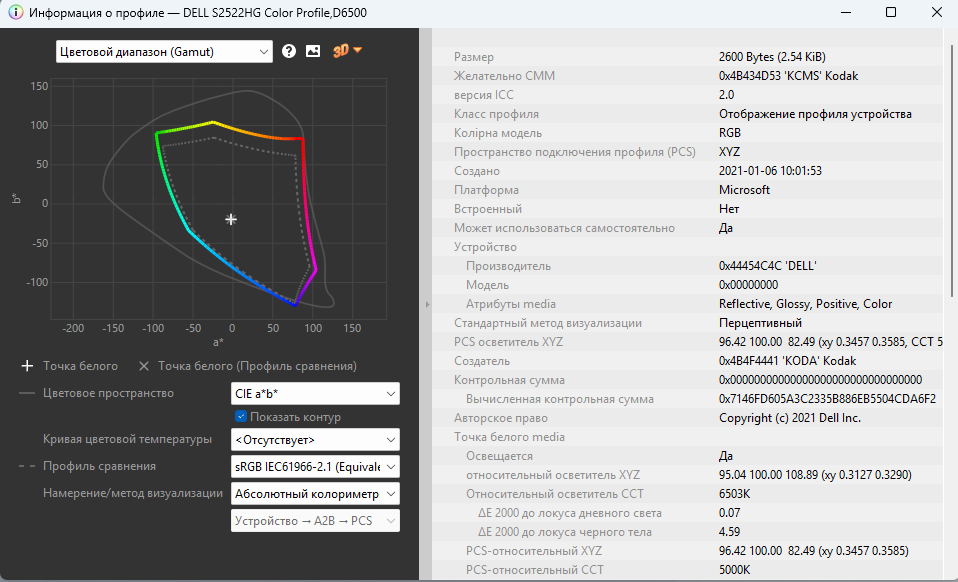Toggle the 'Показать контур' checkbox
Screen dimensions: 958x582
pos(241,416)
